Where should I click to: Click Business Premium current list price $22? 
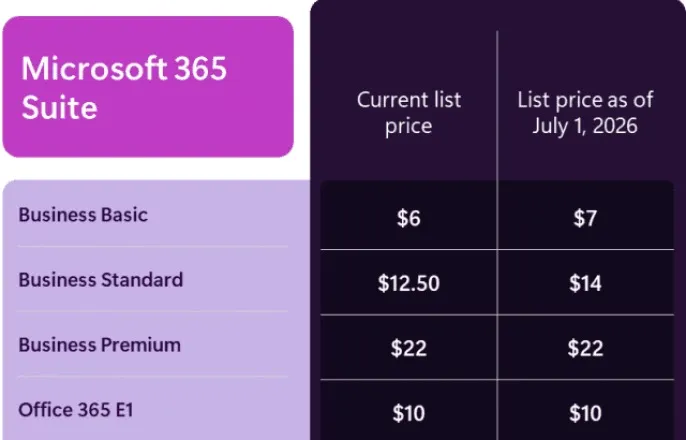pos(408,348)
